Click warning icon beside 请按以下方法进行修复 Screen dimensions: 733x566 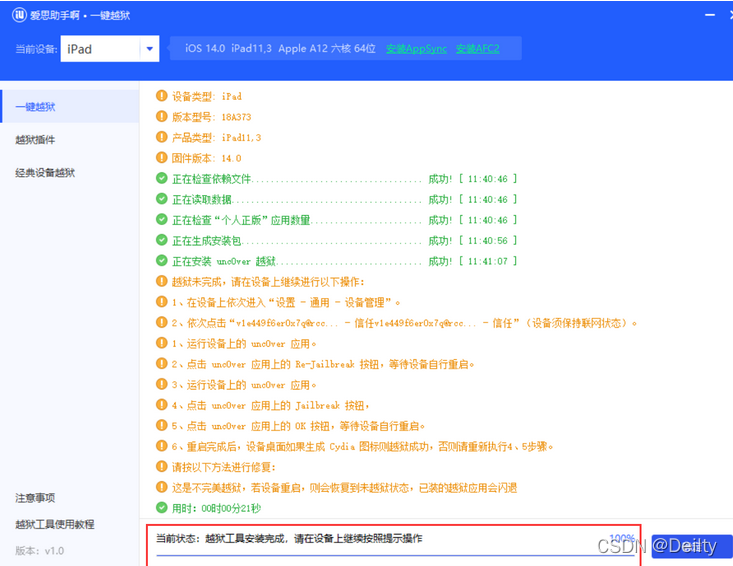coord(162,466)
